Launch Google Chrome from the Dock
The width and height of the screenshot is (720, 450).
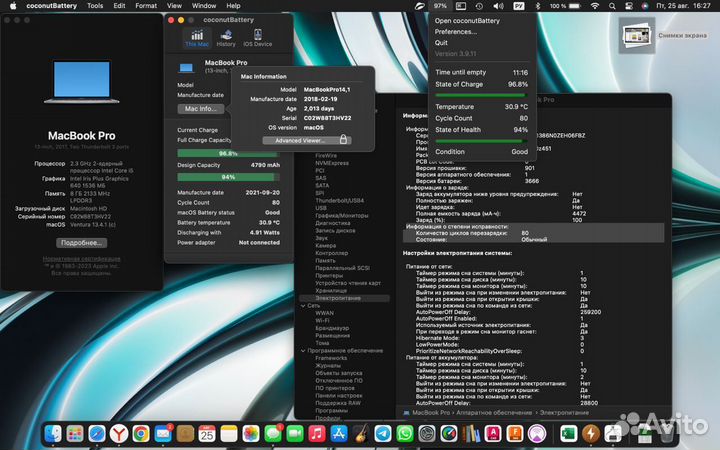(x=141, y=433)
